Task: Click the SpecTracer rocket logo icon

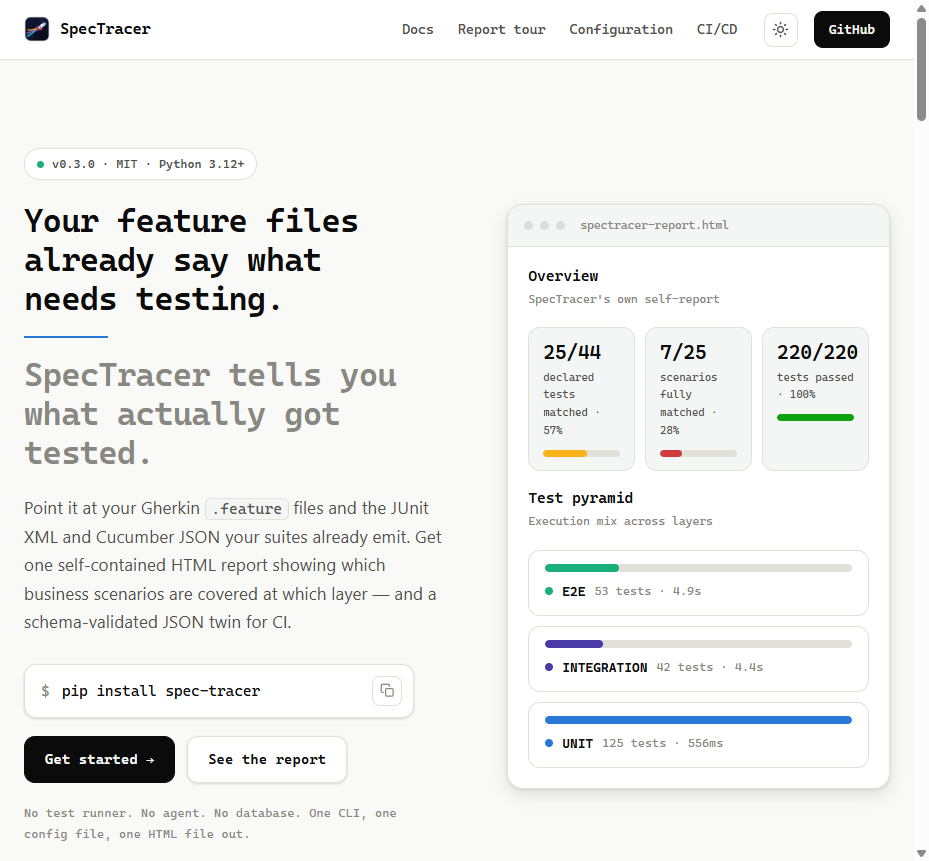Action: (37, 29)
